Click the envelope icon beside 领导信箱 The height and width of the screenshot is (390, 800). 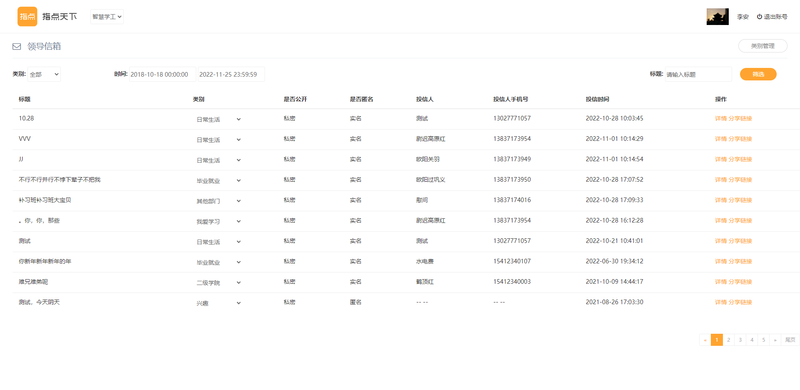(x=17, y=46)
